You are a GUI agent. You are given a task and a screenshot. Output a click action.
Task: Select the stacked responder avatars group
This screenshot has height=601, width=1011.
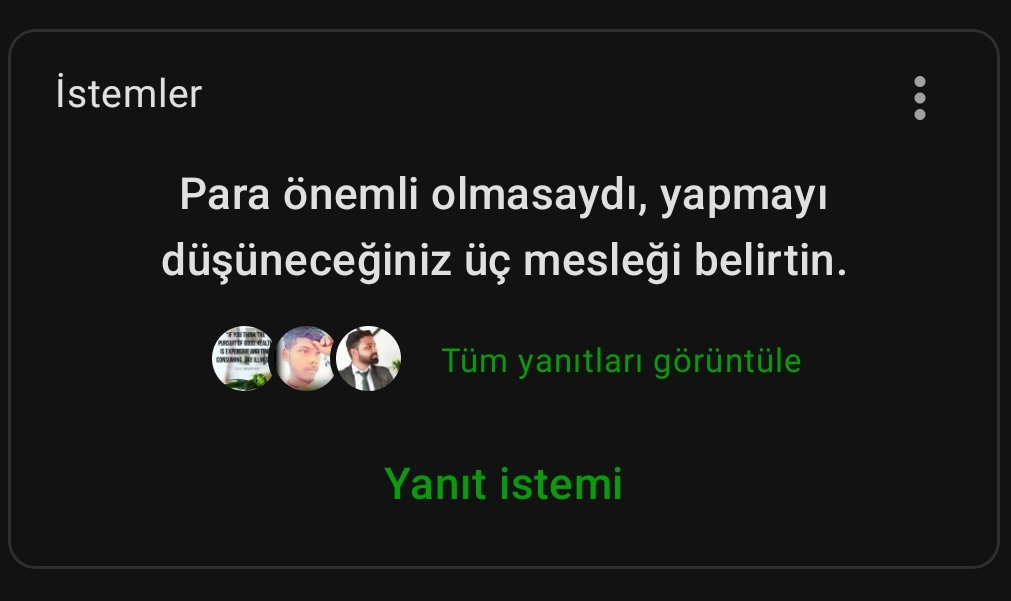306,358
